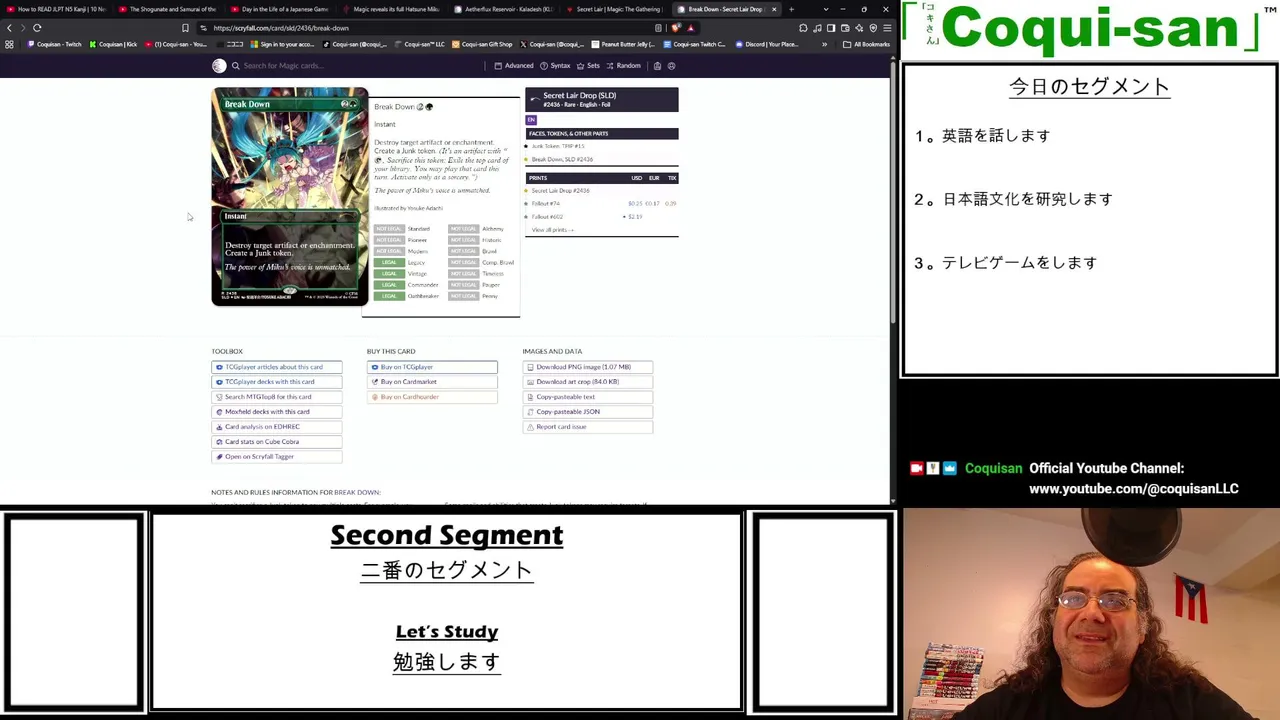Click Buy on Cardhoarder

pyautogui.click(x=432, y=397)
